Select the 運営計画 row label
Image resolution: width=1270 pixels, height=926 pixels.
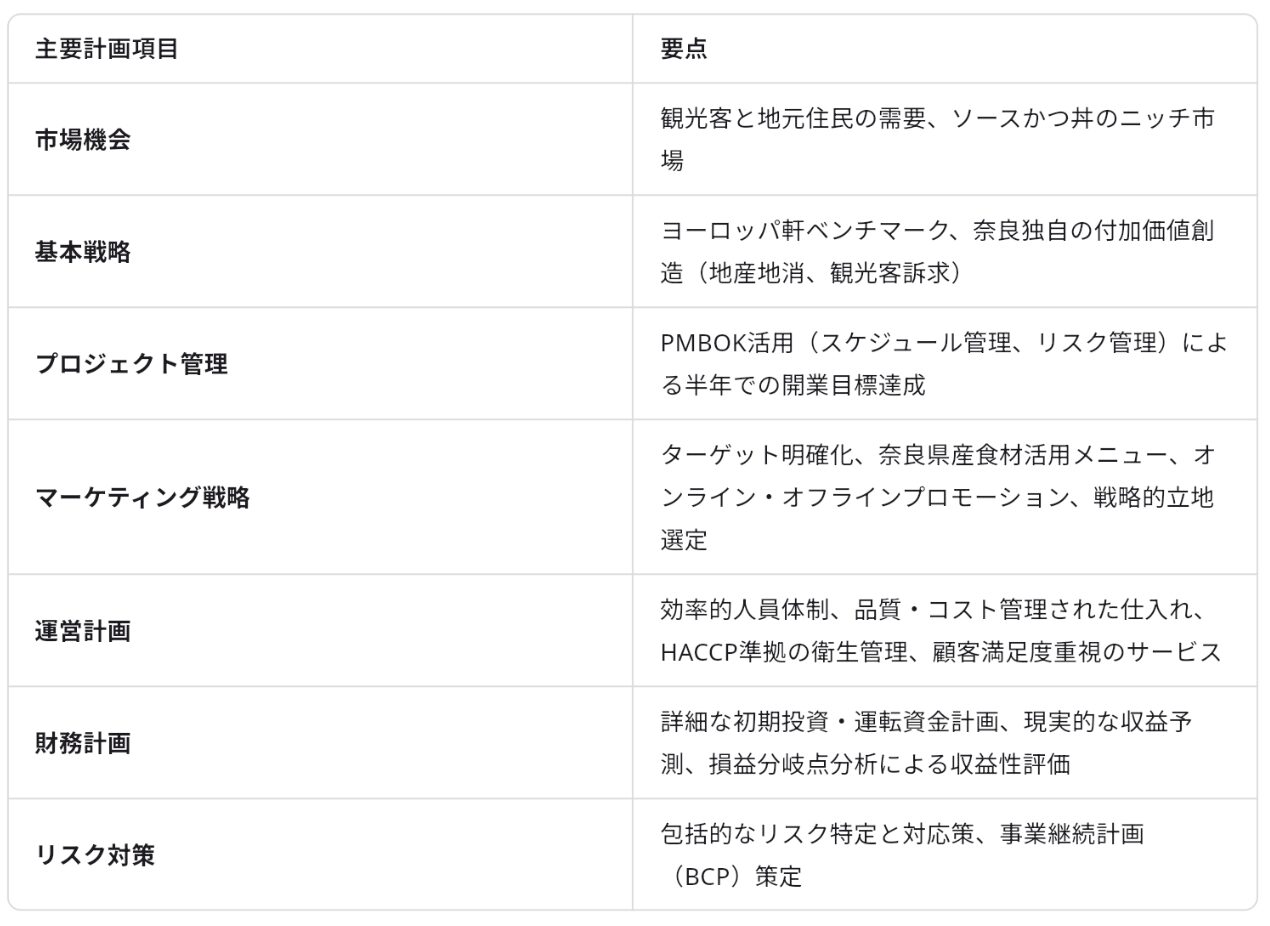tap(83, 631)
